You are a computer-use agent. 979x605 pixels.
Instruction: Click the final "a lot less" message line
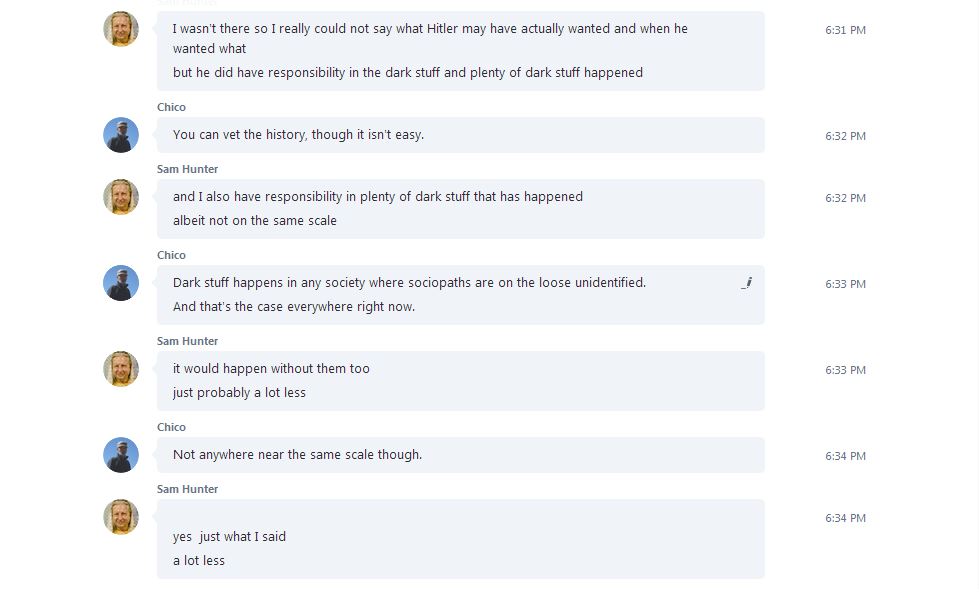pyautogui.click(x=199, y=561)
